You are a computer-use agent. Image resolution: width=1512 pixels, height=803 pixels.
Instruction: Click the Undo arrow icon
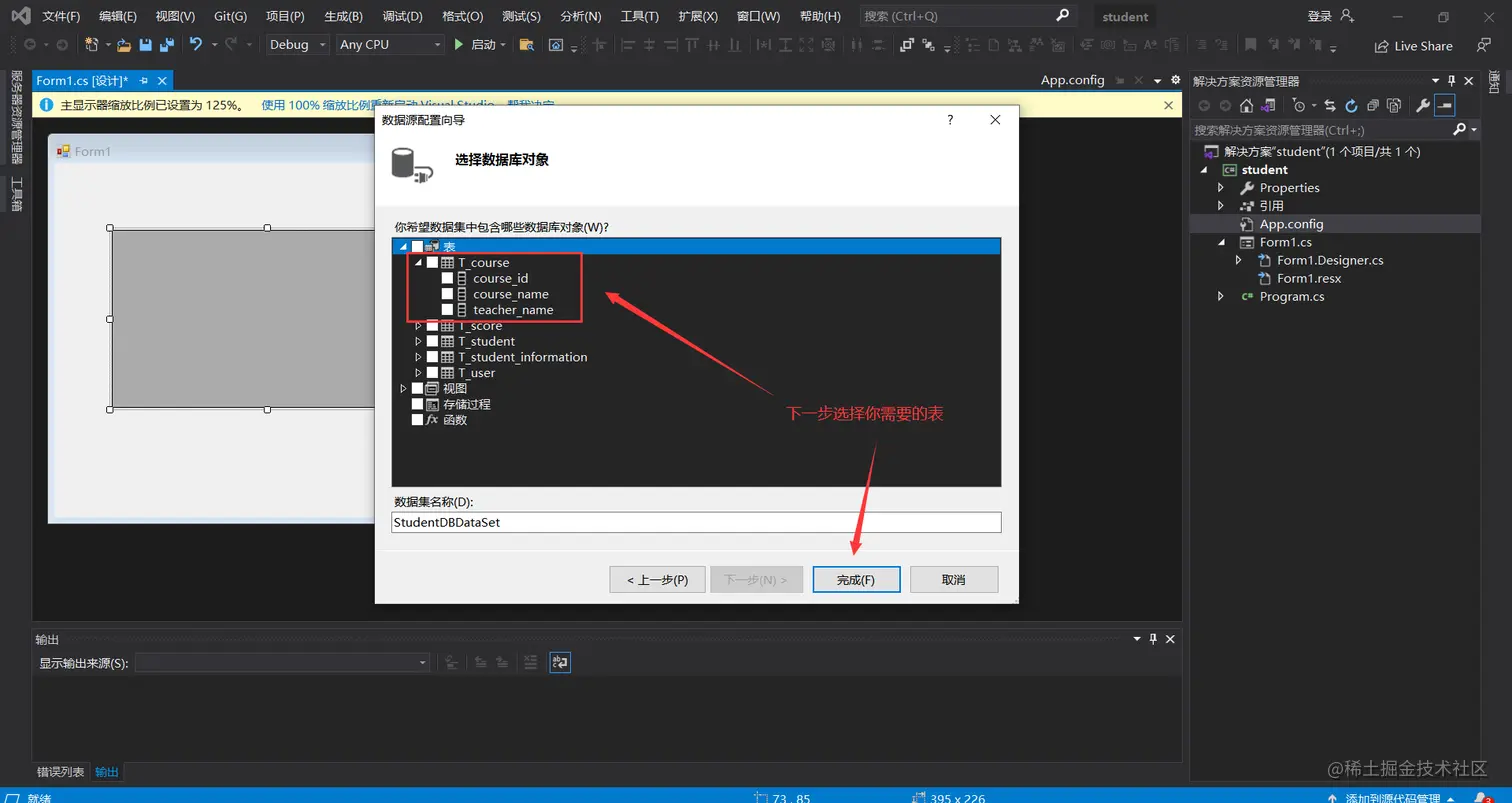[x=195, y=45]
